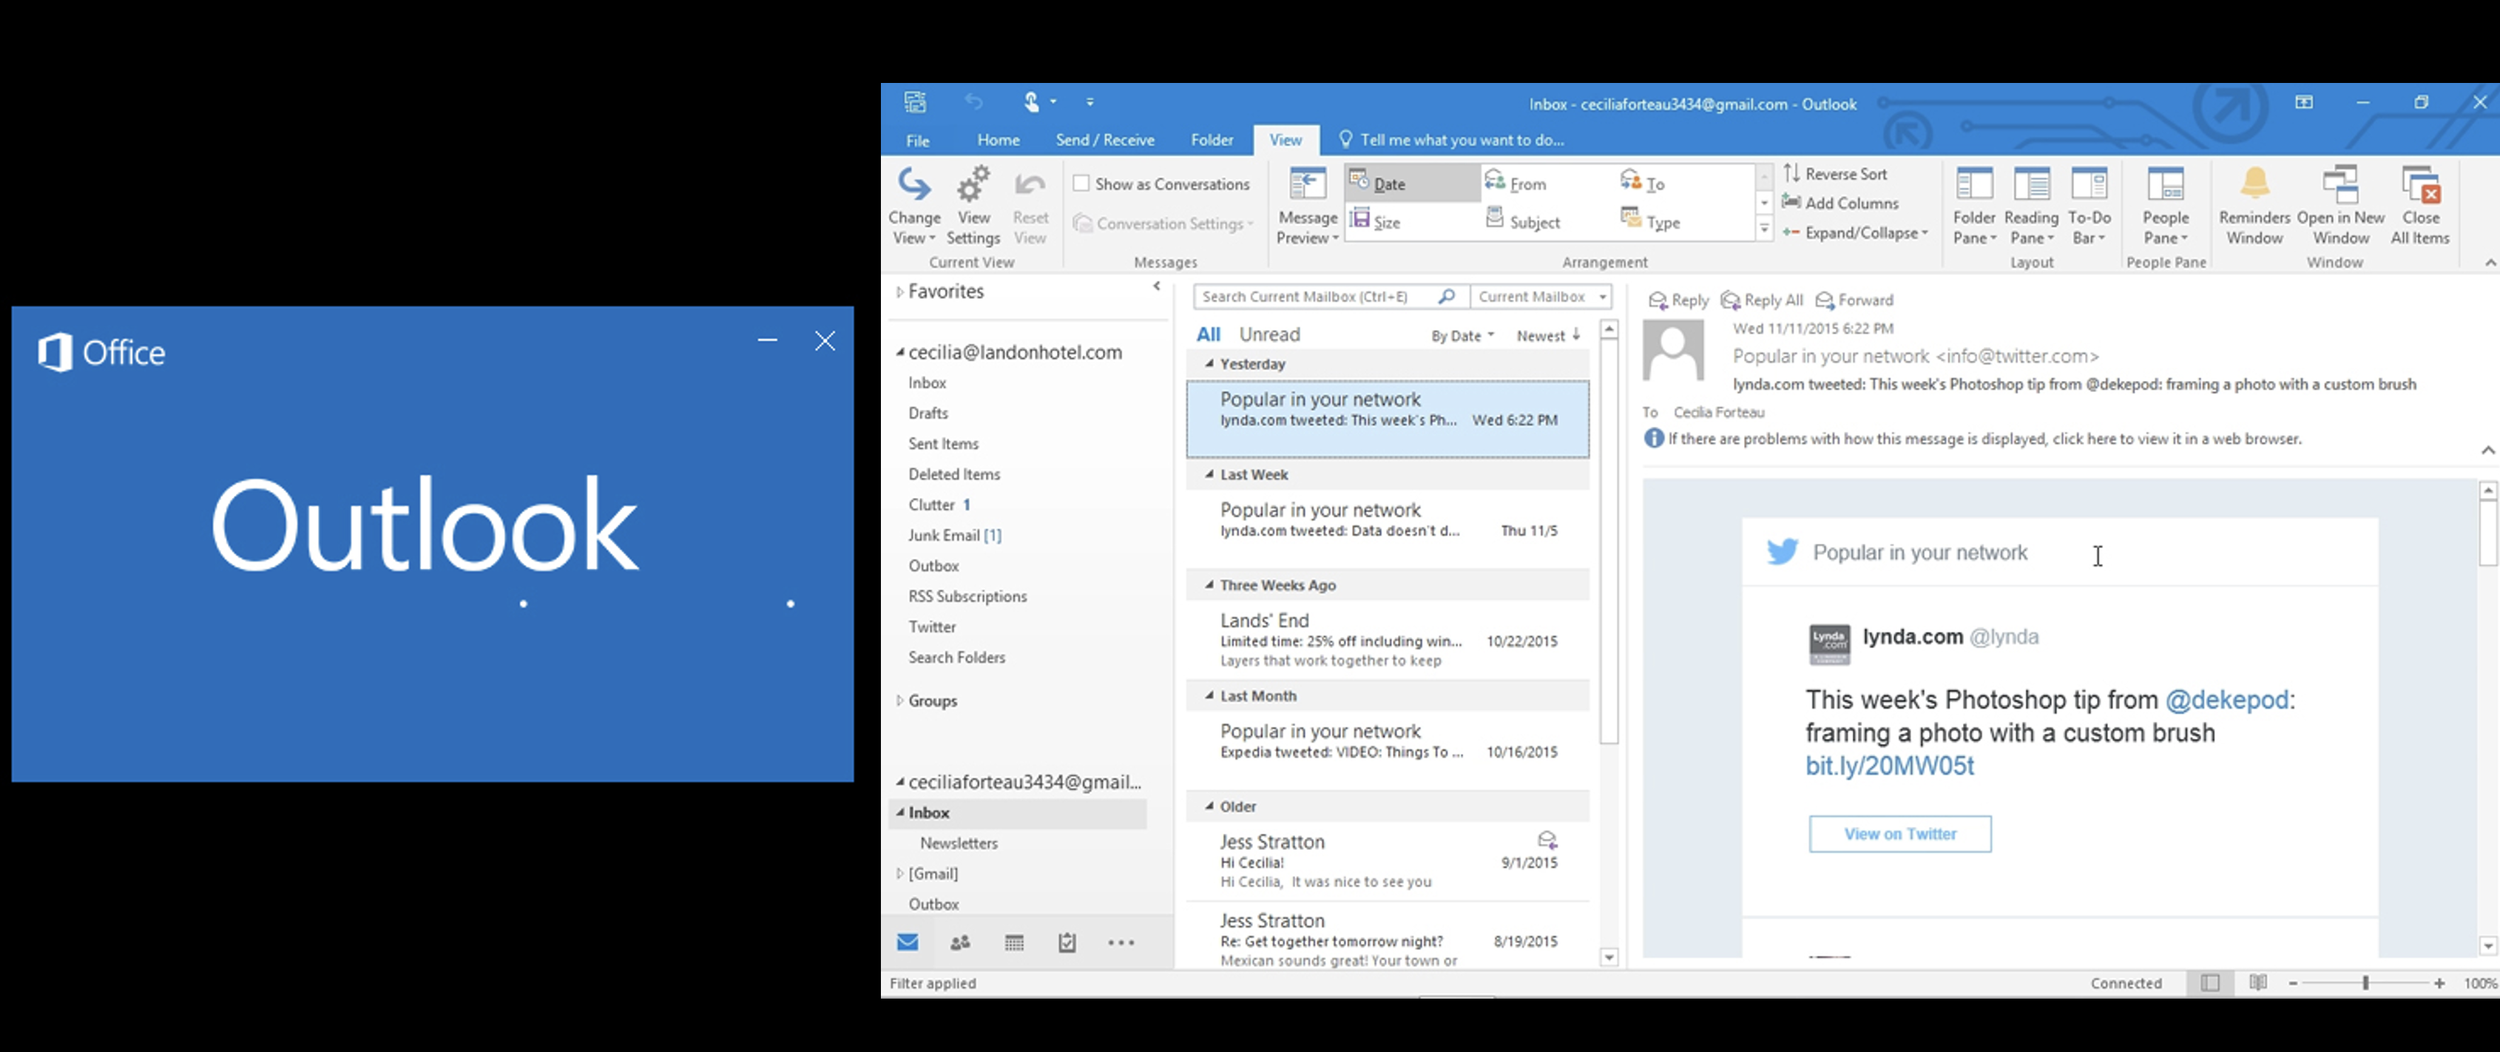2500x1052 pixels.
Task: Click the Normal view status bar icon
Action: tap(2209, 983)
